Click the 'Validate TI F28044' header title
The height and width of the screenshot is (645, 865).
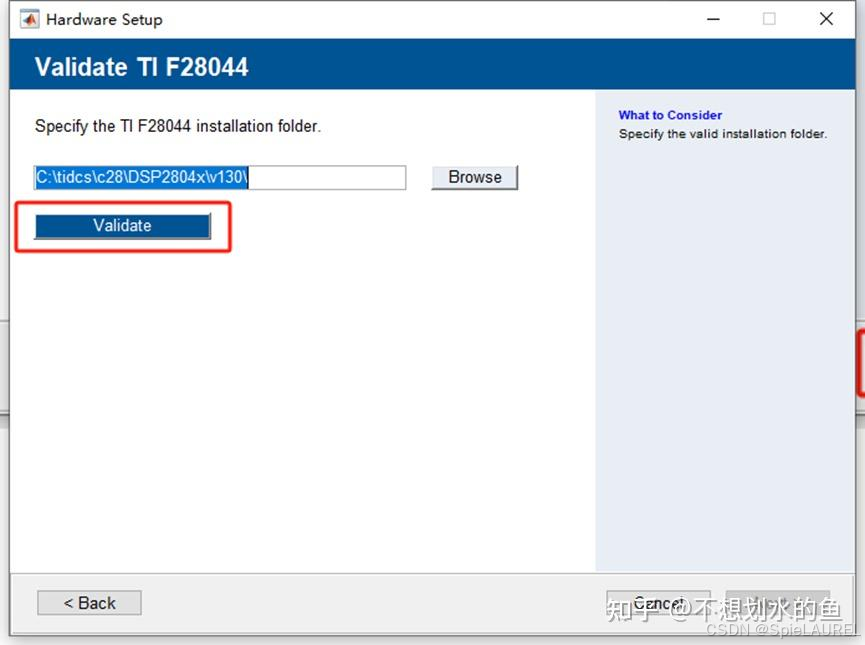142,67
